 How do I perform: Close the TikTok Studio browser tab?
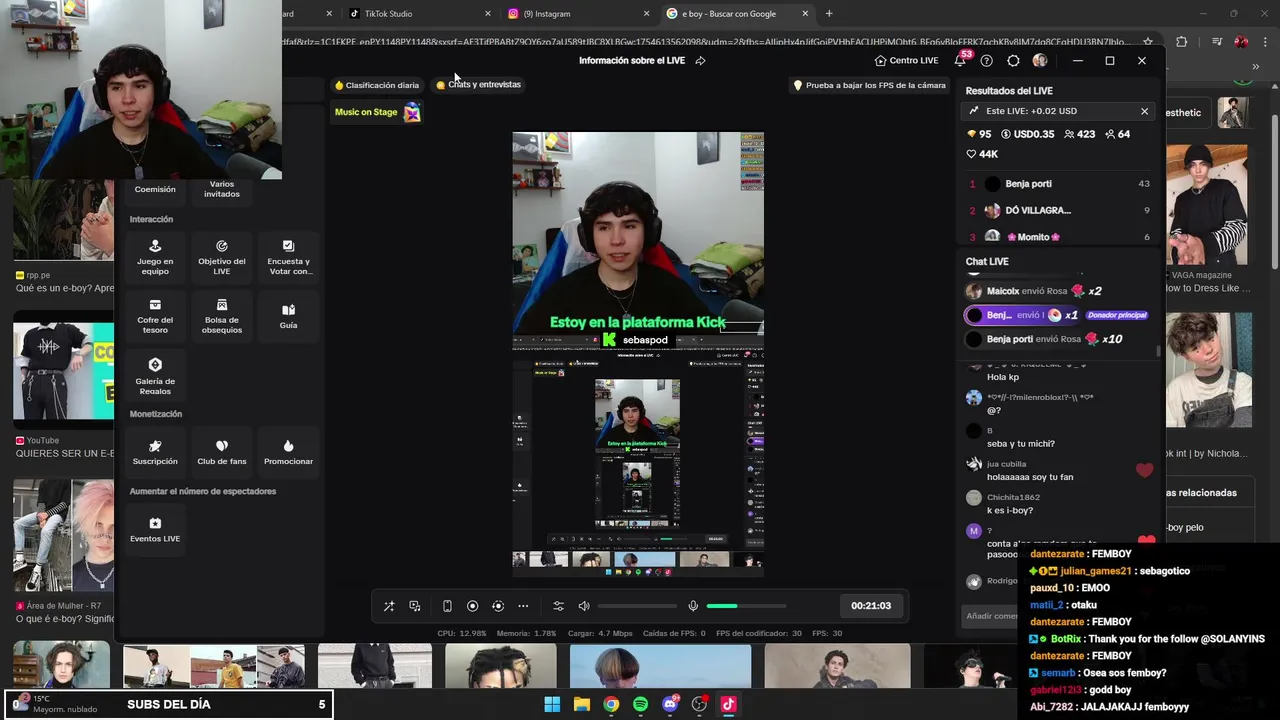(x=488, y=14)
